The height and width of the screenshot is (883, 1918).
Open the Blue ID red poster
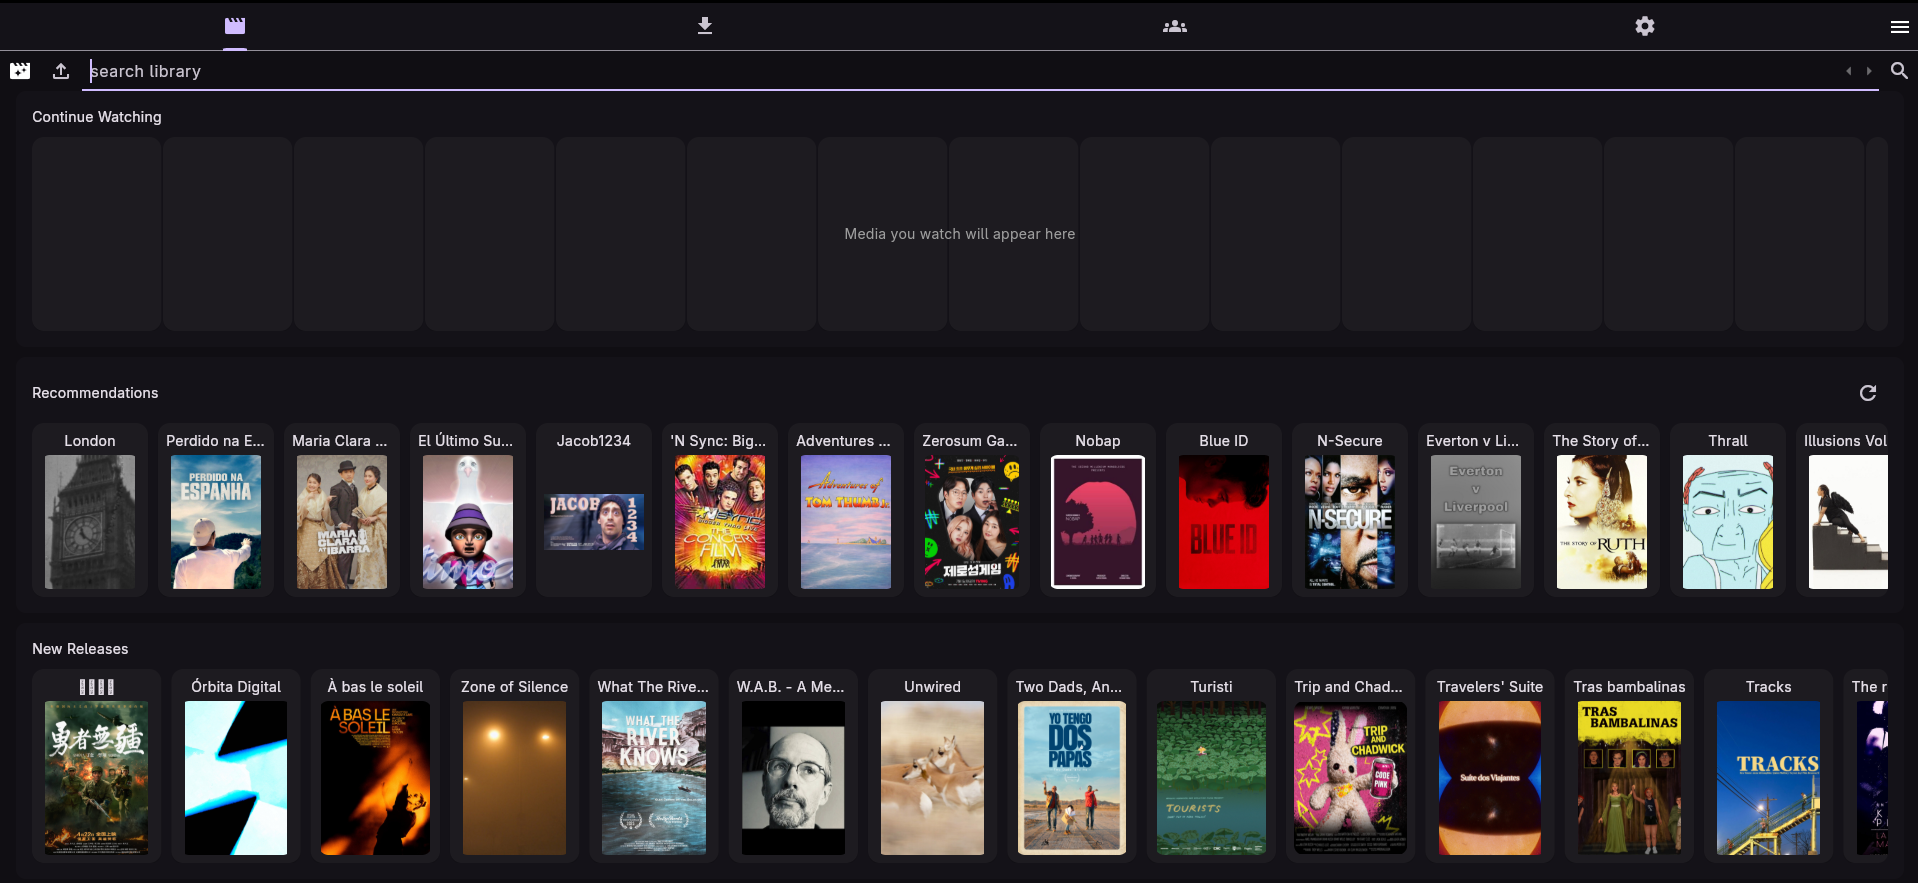coord(1224,522)
